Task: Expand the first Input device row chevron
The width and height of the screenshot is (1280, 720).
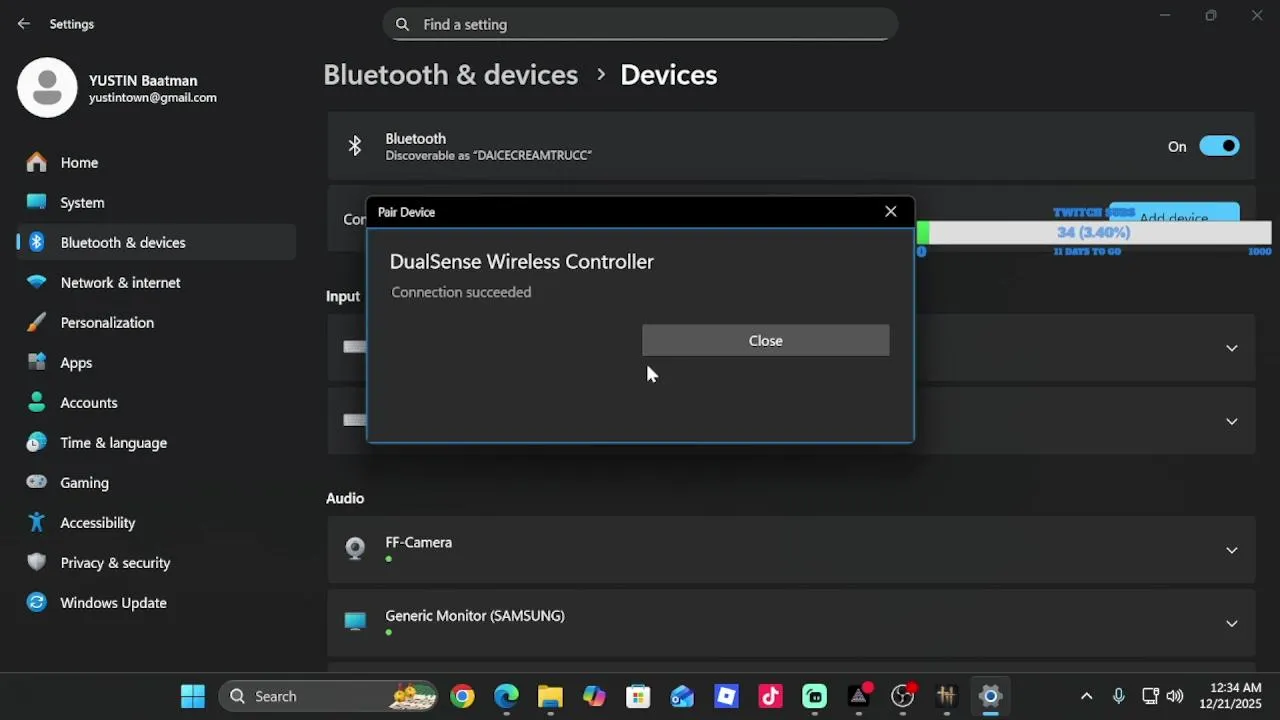Action: pyautogui.click(x=1232, y=348)
